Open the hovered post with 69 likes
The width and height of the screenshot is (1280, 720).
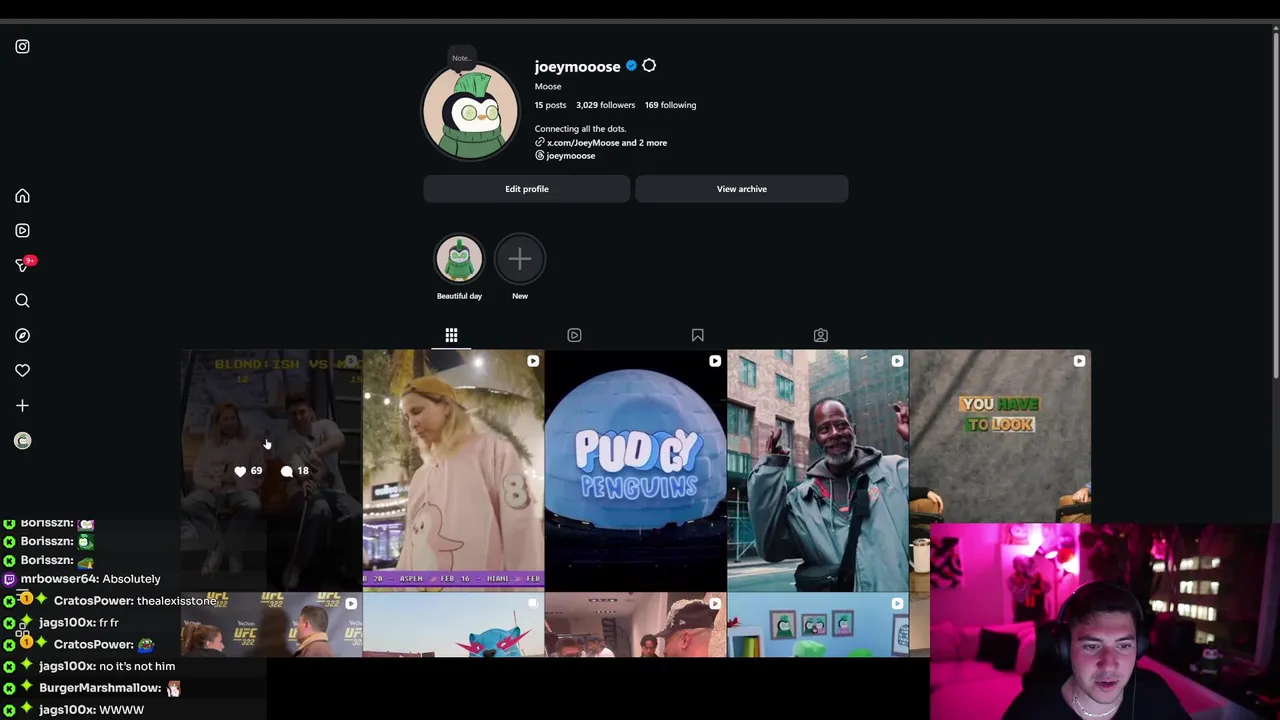[271, 470]
